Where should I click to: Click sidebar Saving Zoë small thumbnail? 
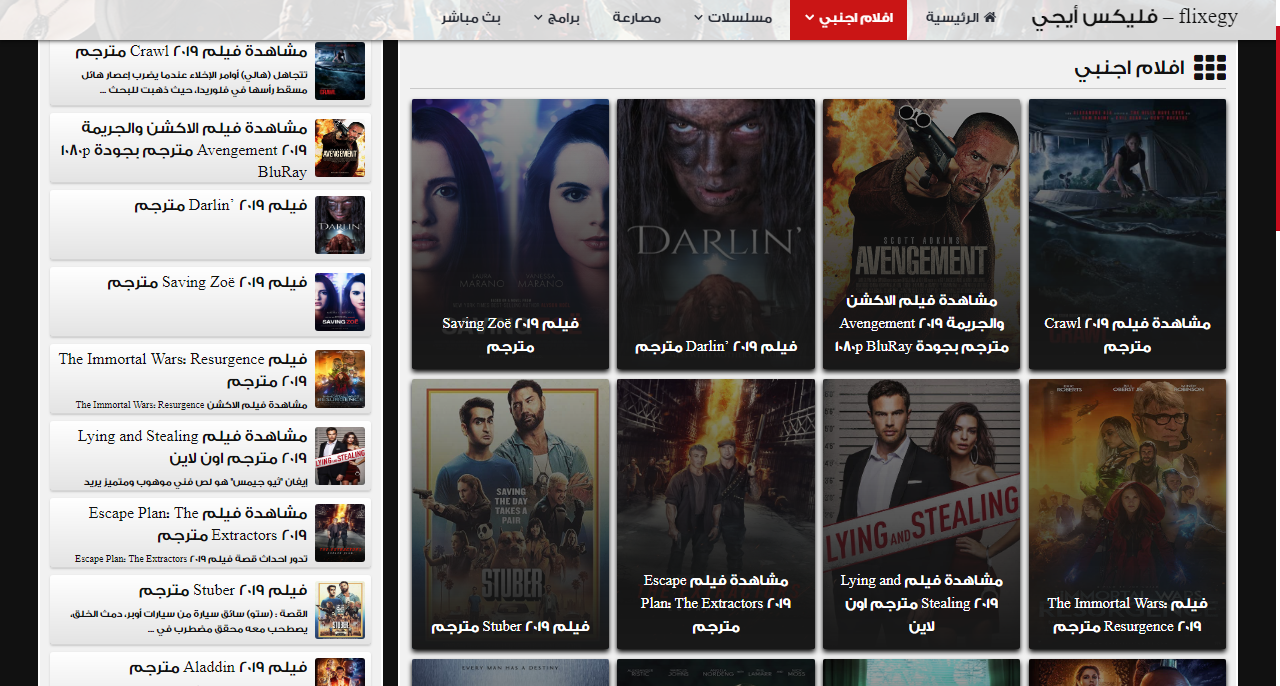click(340, 302)
